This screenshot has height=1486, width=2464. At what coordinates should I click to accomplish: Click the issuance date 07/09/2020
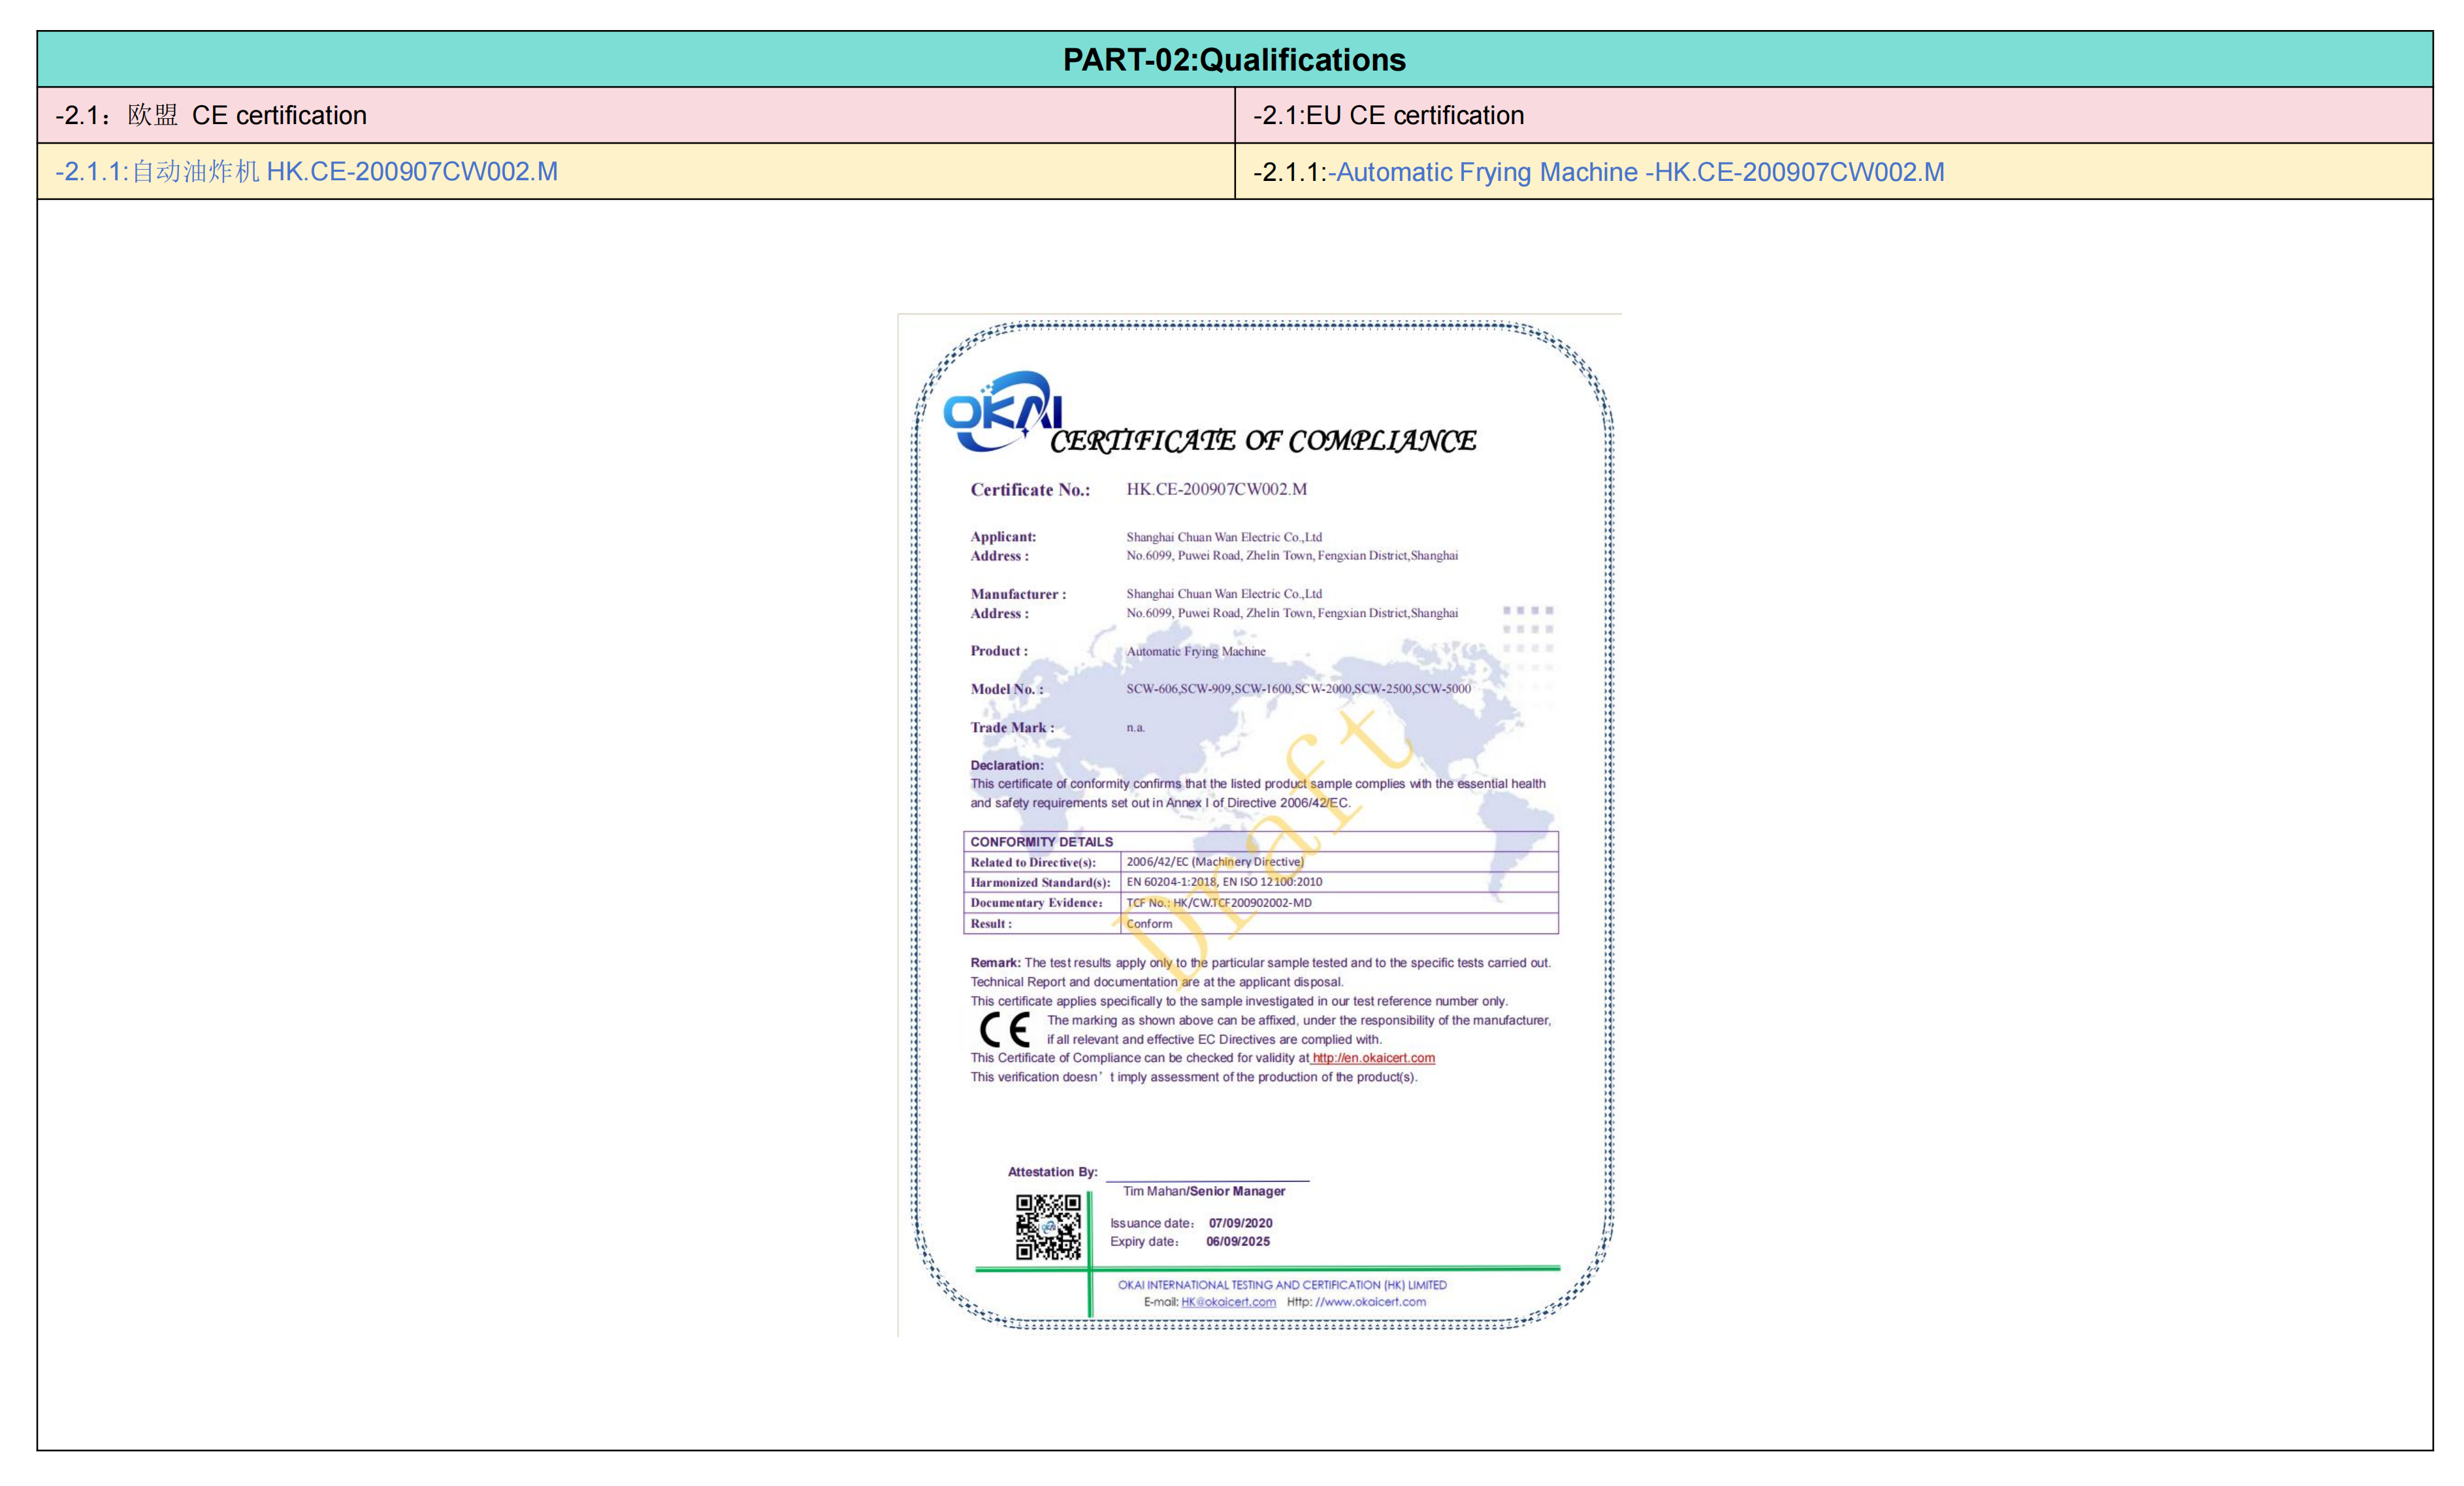tap(1240, 1223)
